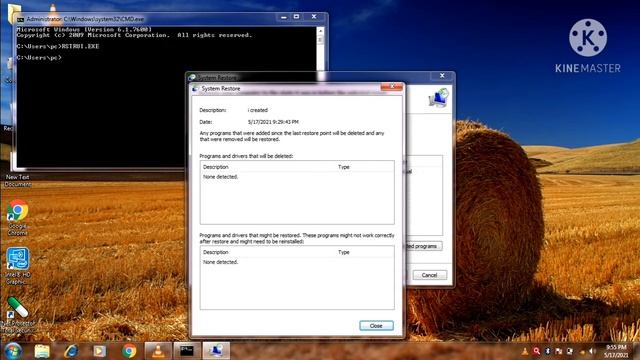Select 'None detected.' in the restored programs list
Image resolution: width=640 pixels, height=360 pixels.
coord(220,262)
